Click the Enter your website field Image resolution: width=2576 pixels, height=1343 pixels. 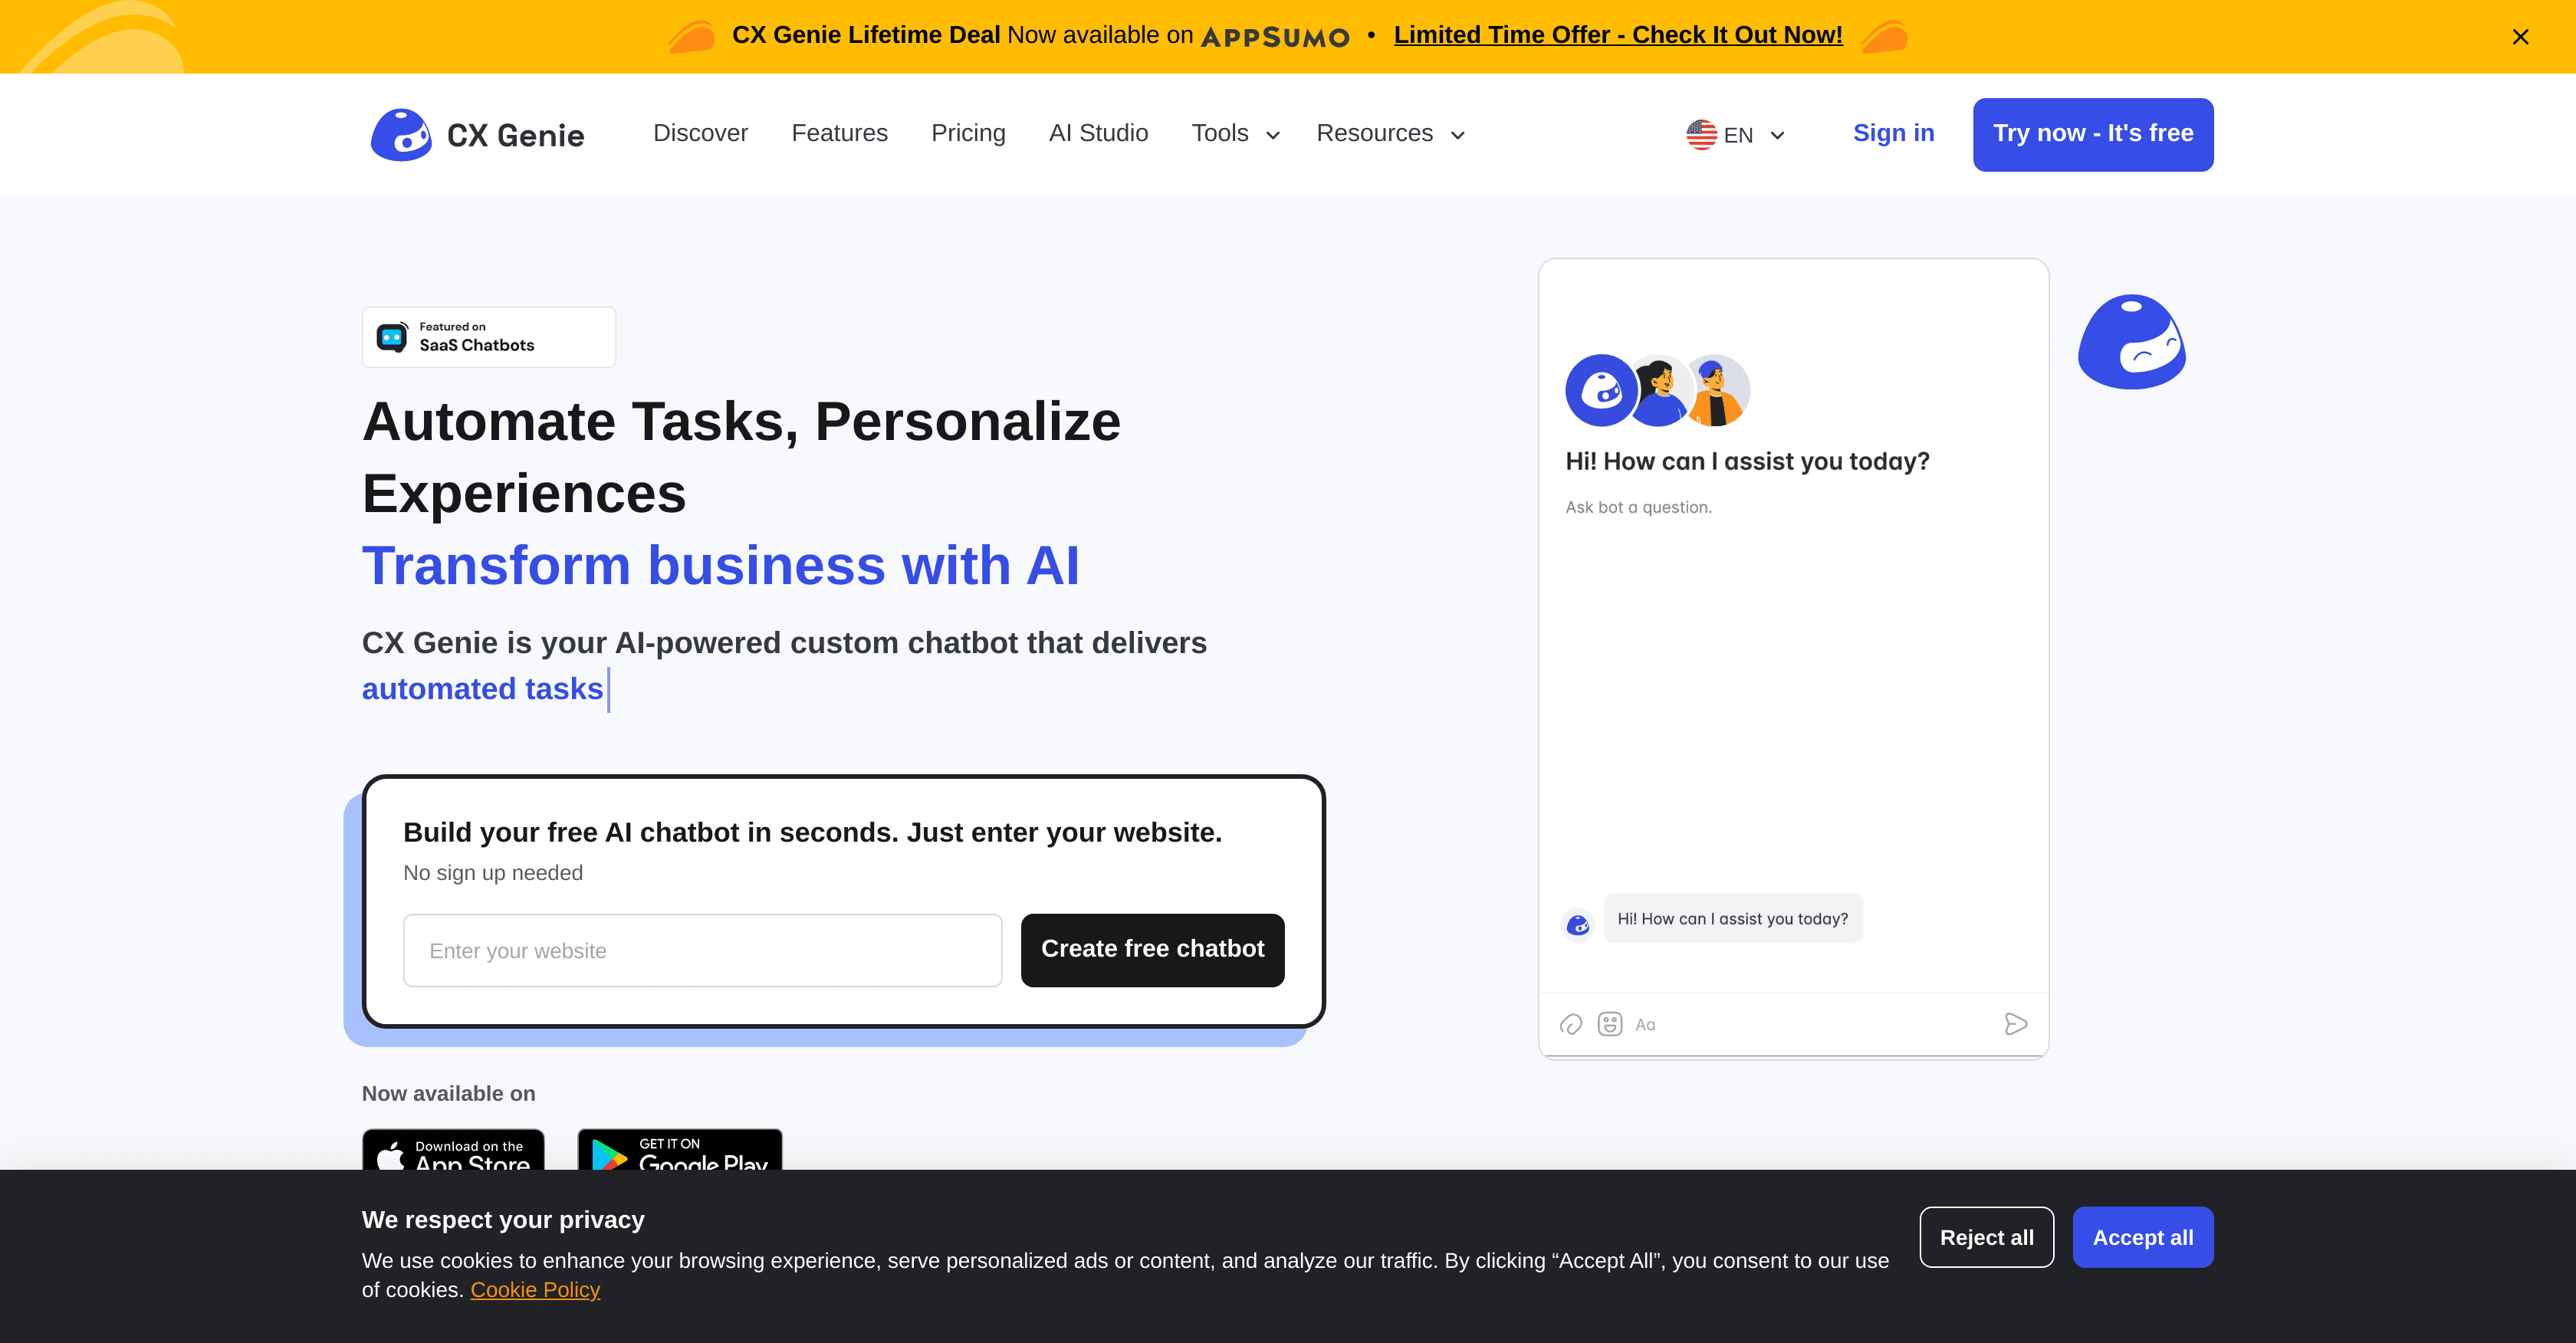click(x=702, y=950)
